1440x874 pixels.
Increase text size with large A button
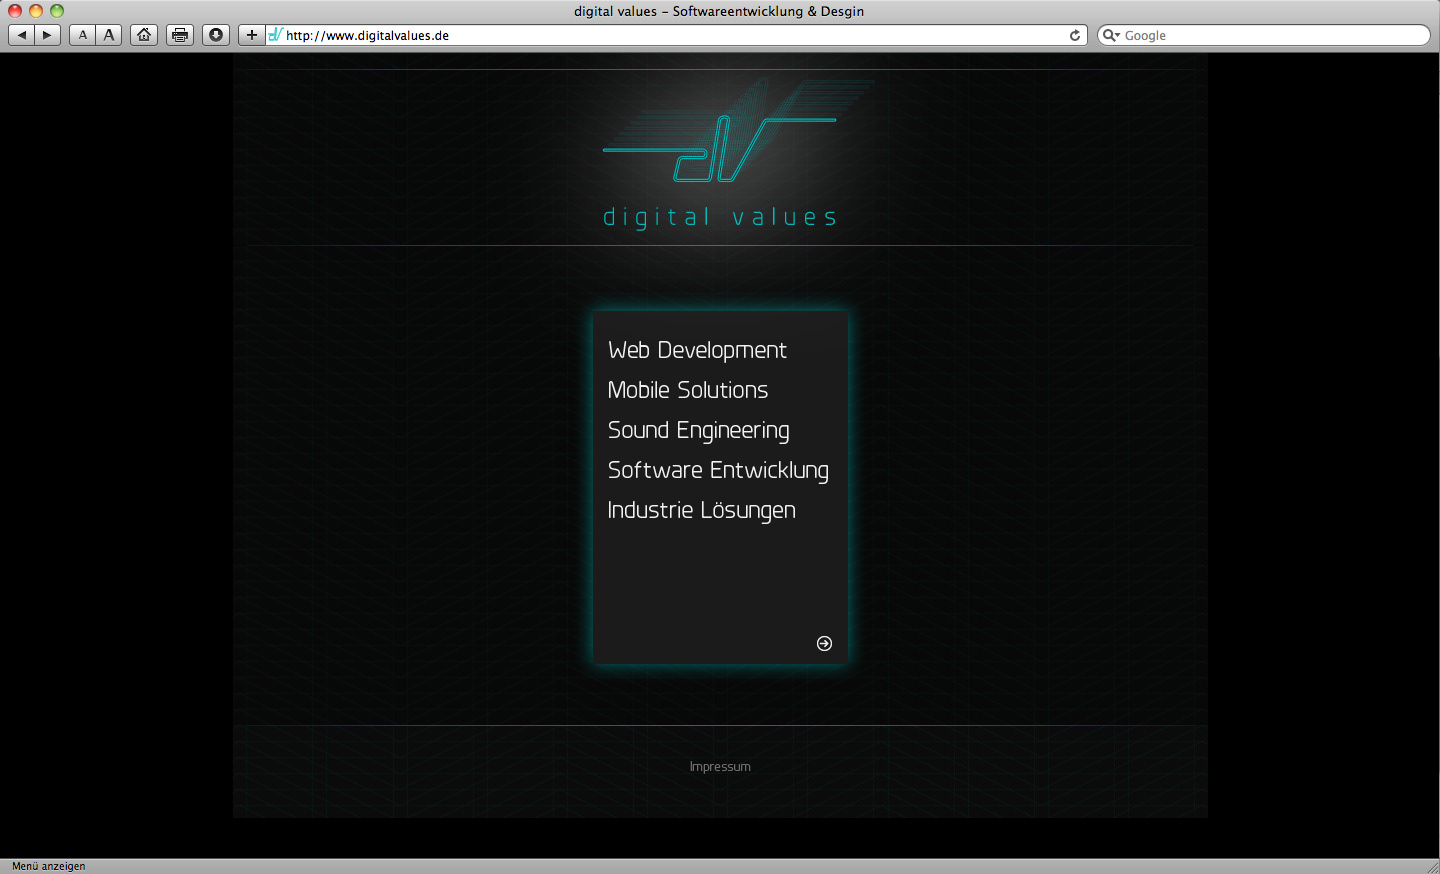(109, 35)
